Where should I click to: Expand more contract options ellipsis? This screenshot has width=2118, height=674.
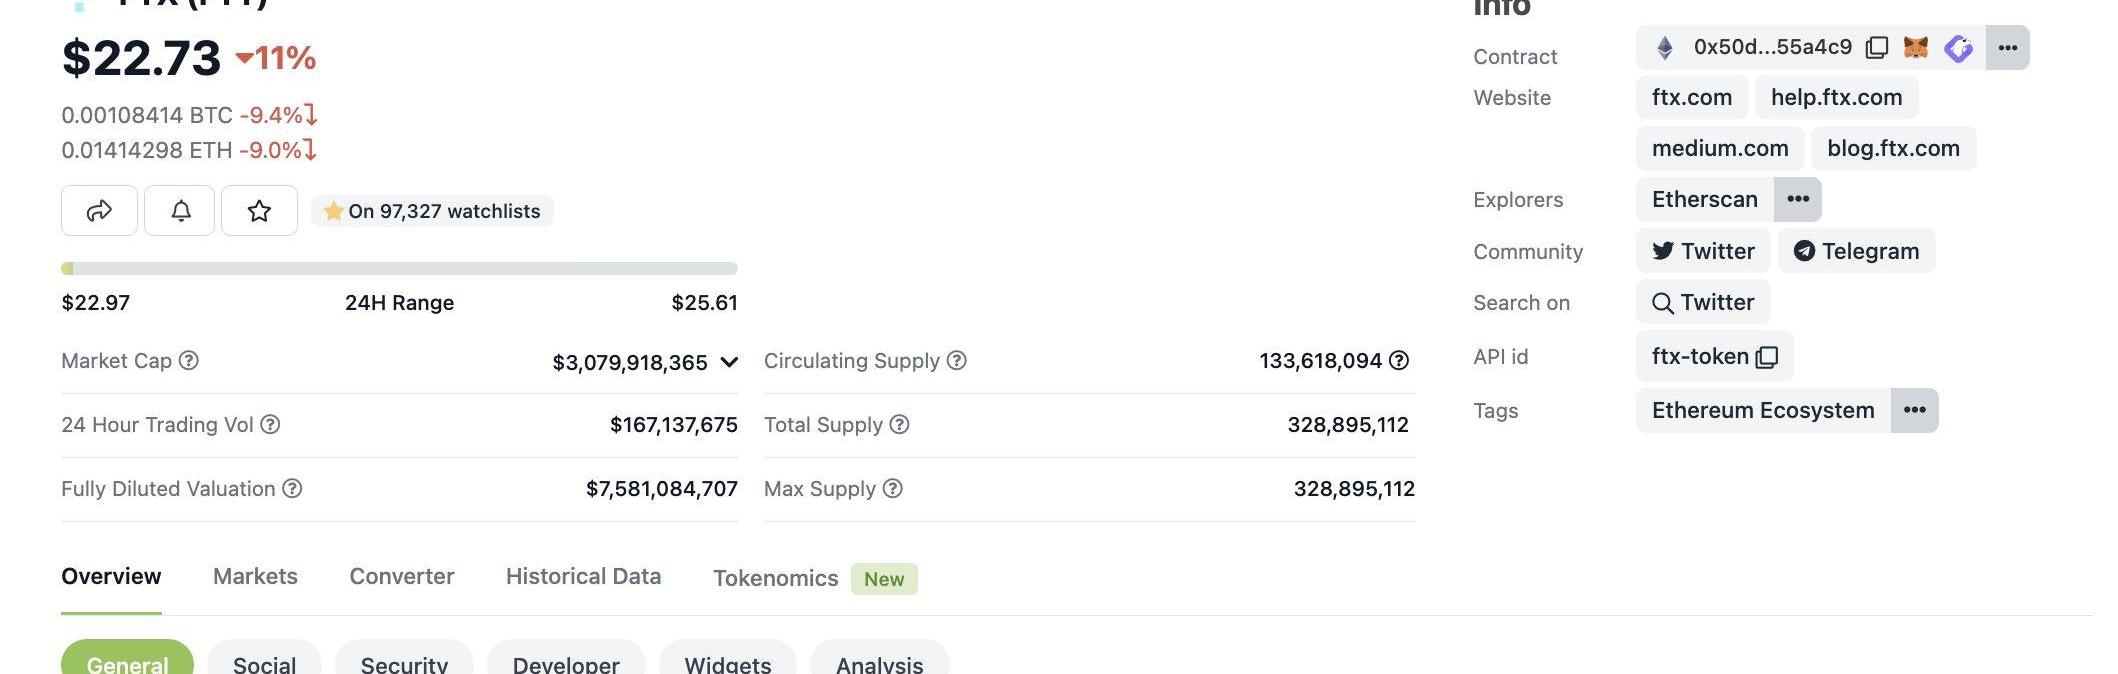click(2007, 48)
